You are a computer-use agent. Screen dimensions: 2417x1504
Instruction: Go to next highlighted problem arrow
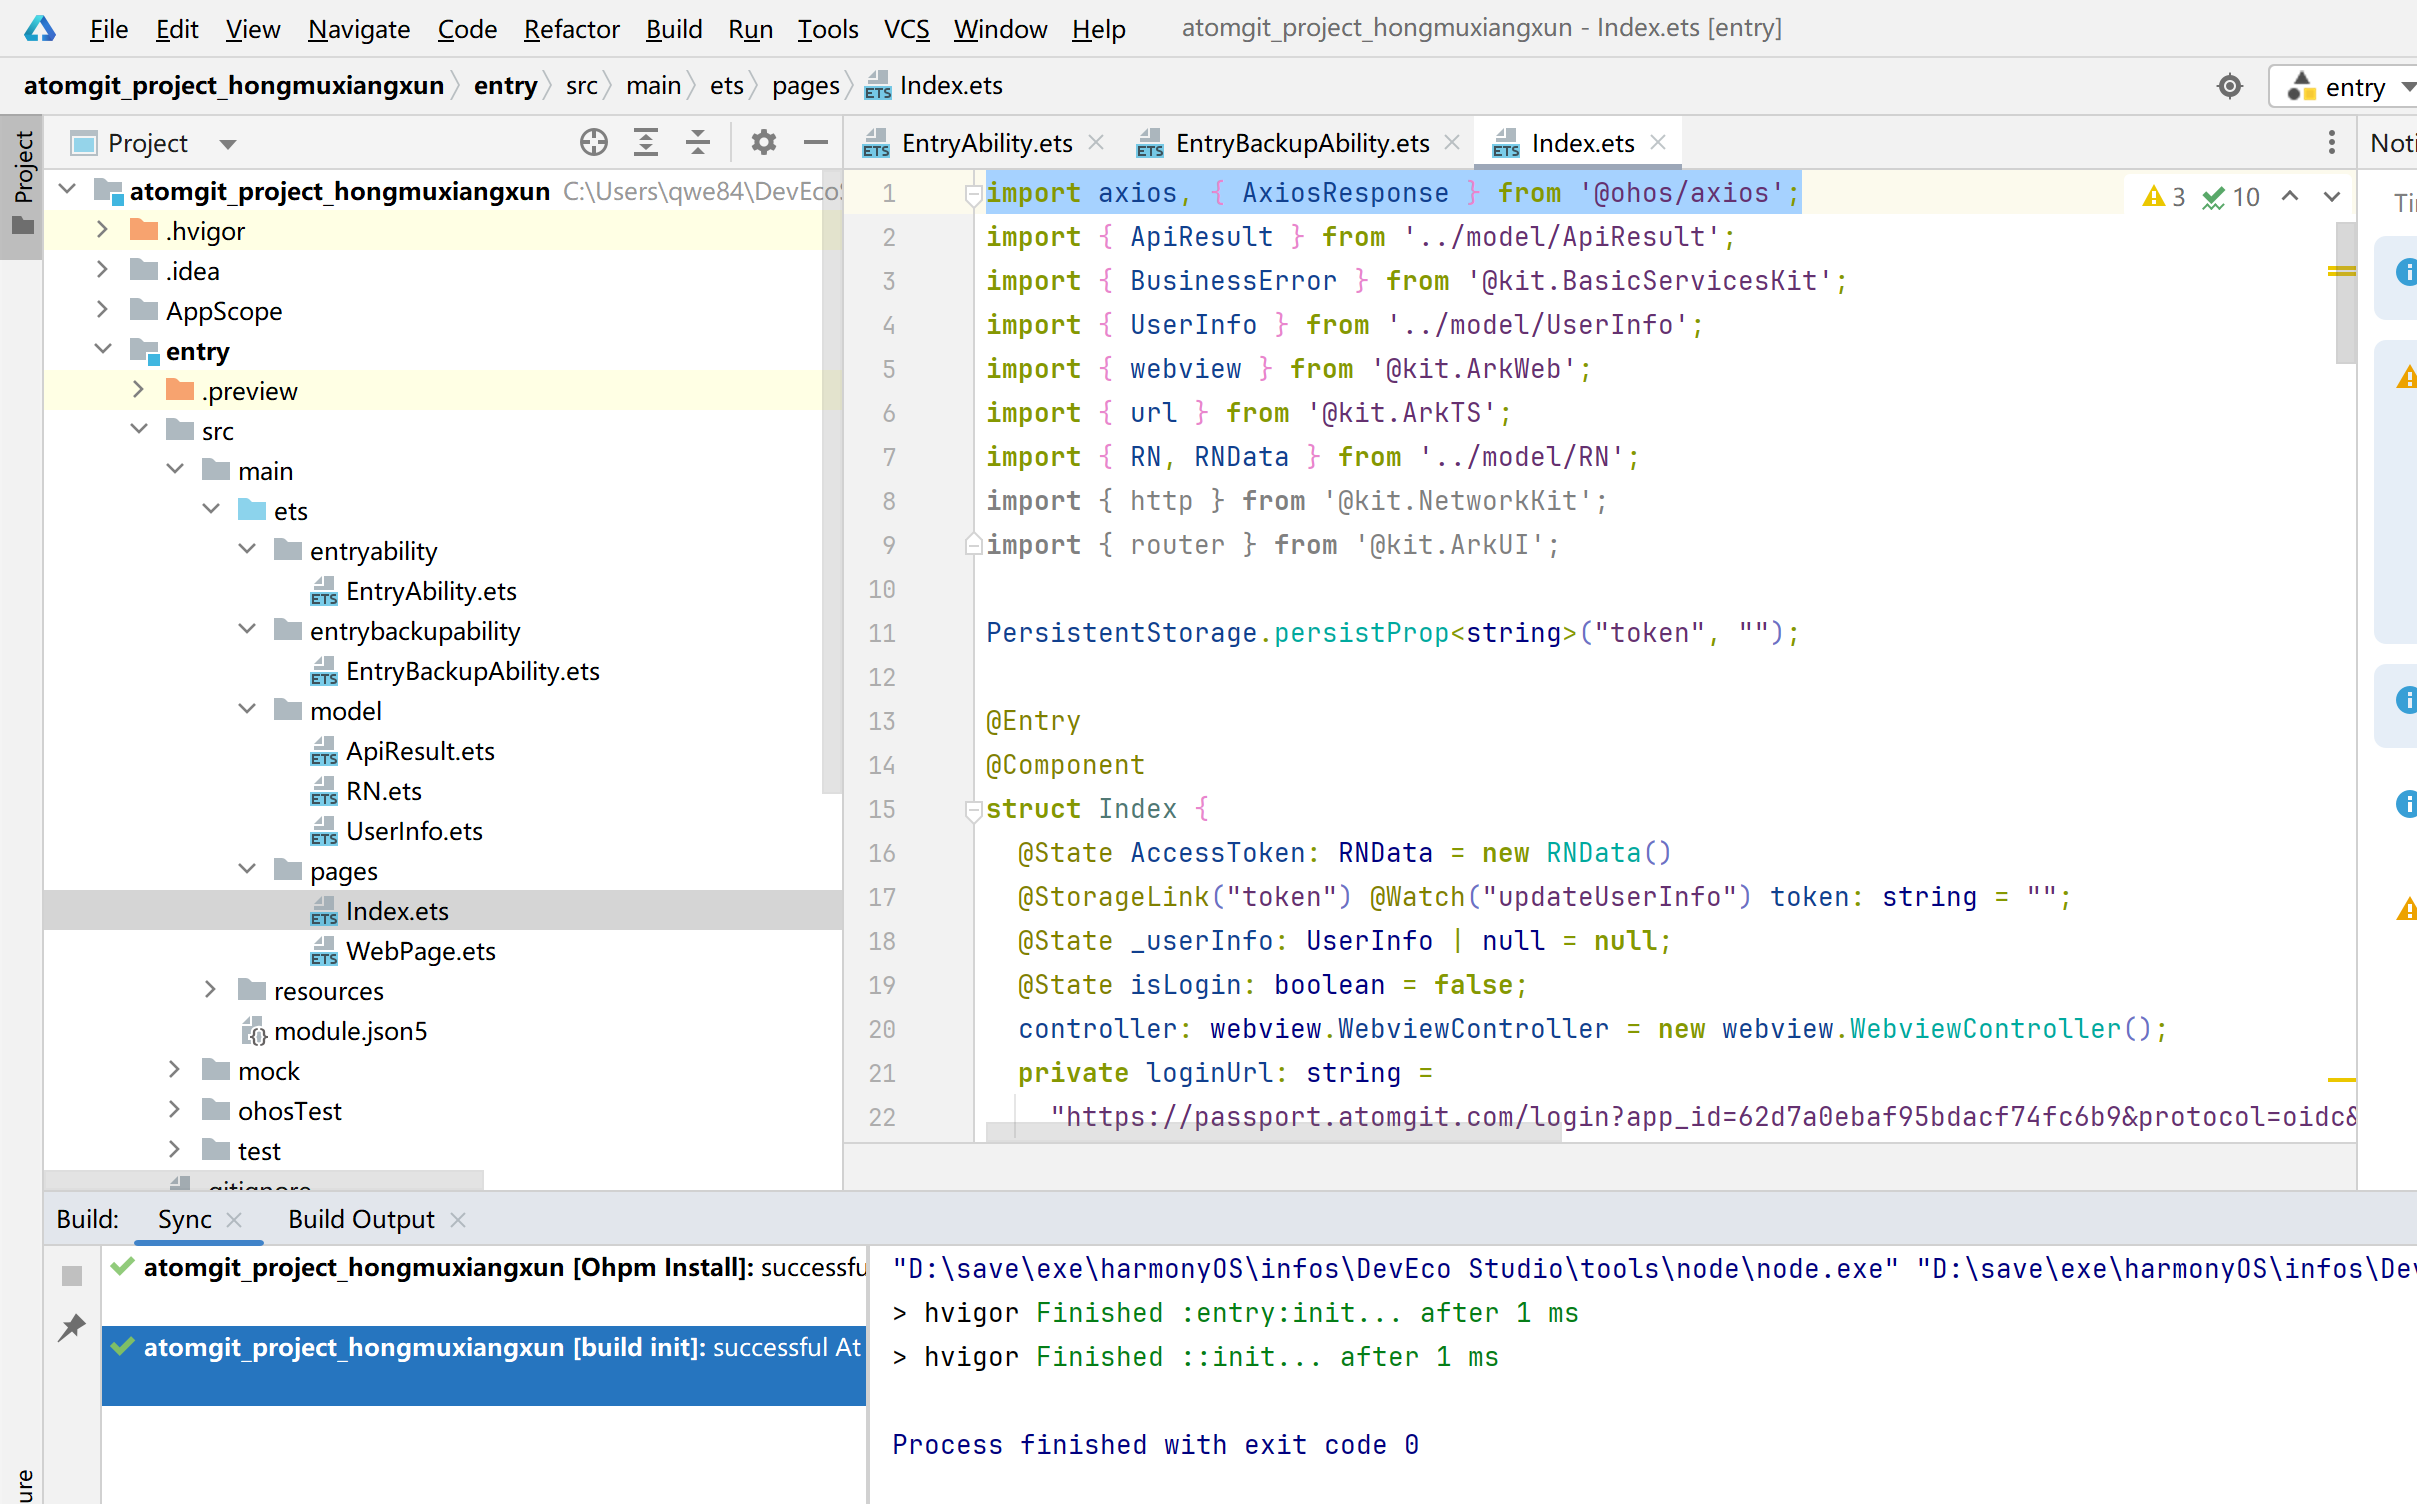(2333, 196)
